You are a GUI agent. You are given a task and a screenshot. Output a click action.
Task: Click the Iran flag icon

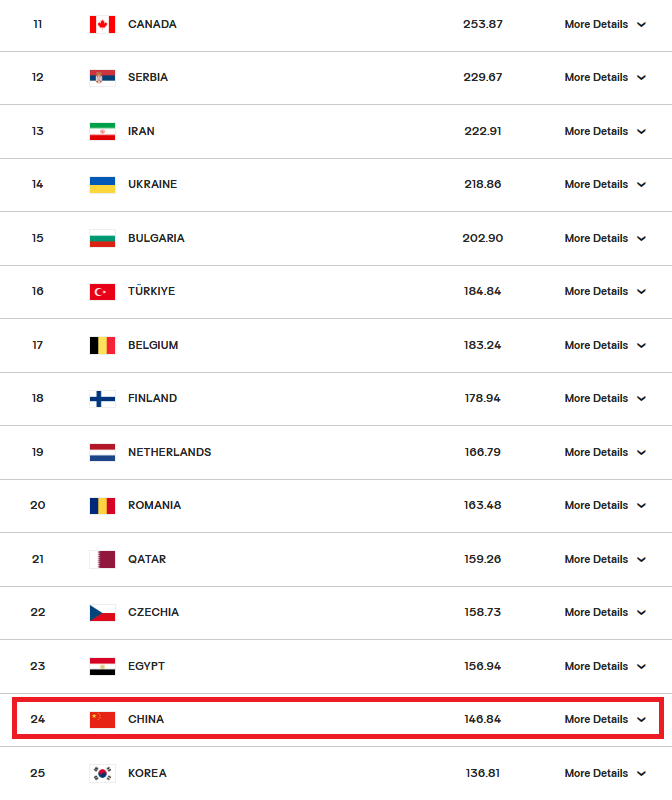(102, 131)
